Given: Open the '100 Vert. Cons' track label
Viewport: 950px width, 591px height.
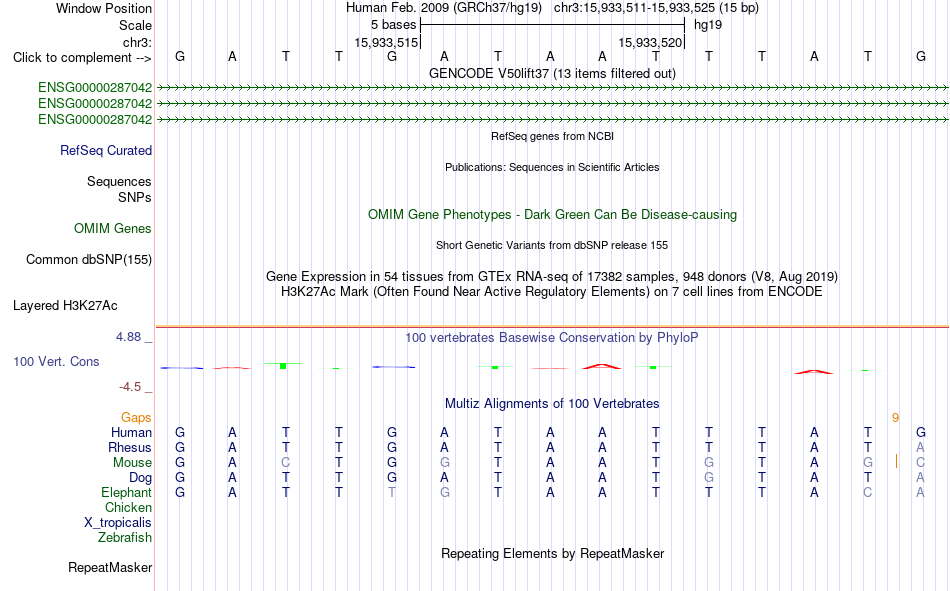Looking at the screenshot, I should pos(56,361).
